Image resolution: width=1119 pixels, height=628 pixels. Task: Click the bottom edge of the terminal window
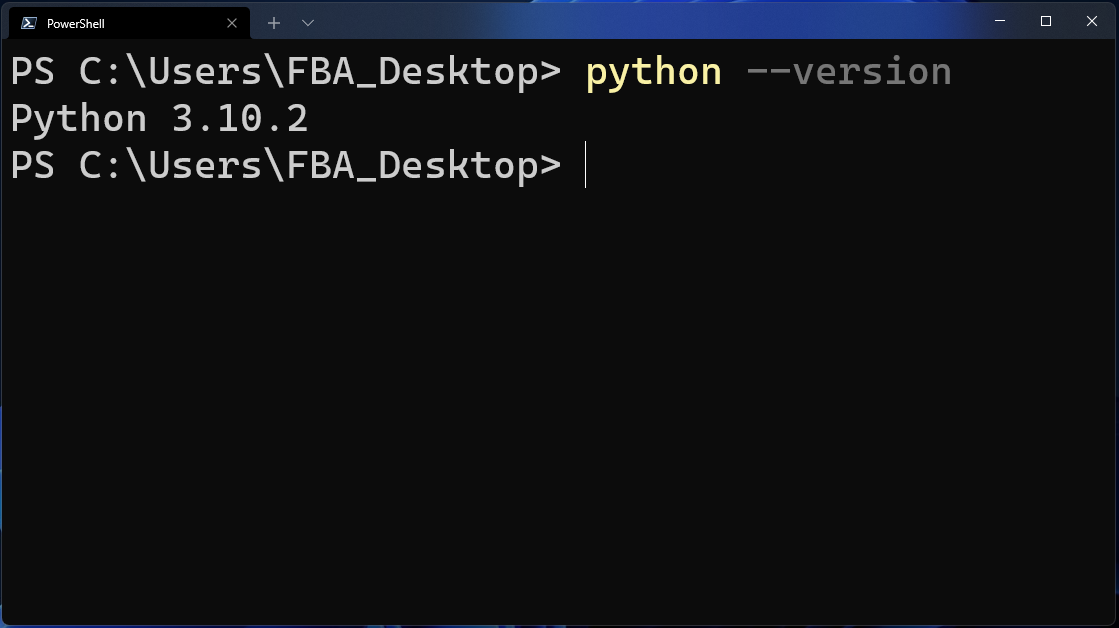point(560,624)
